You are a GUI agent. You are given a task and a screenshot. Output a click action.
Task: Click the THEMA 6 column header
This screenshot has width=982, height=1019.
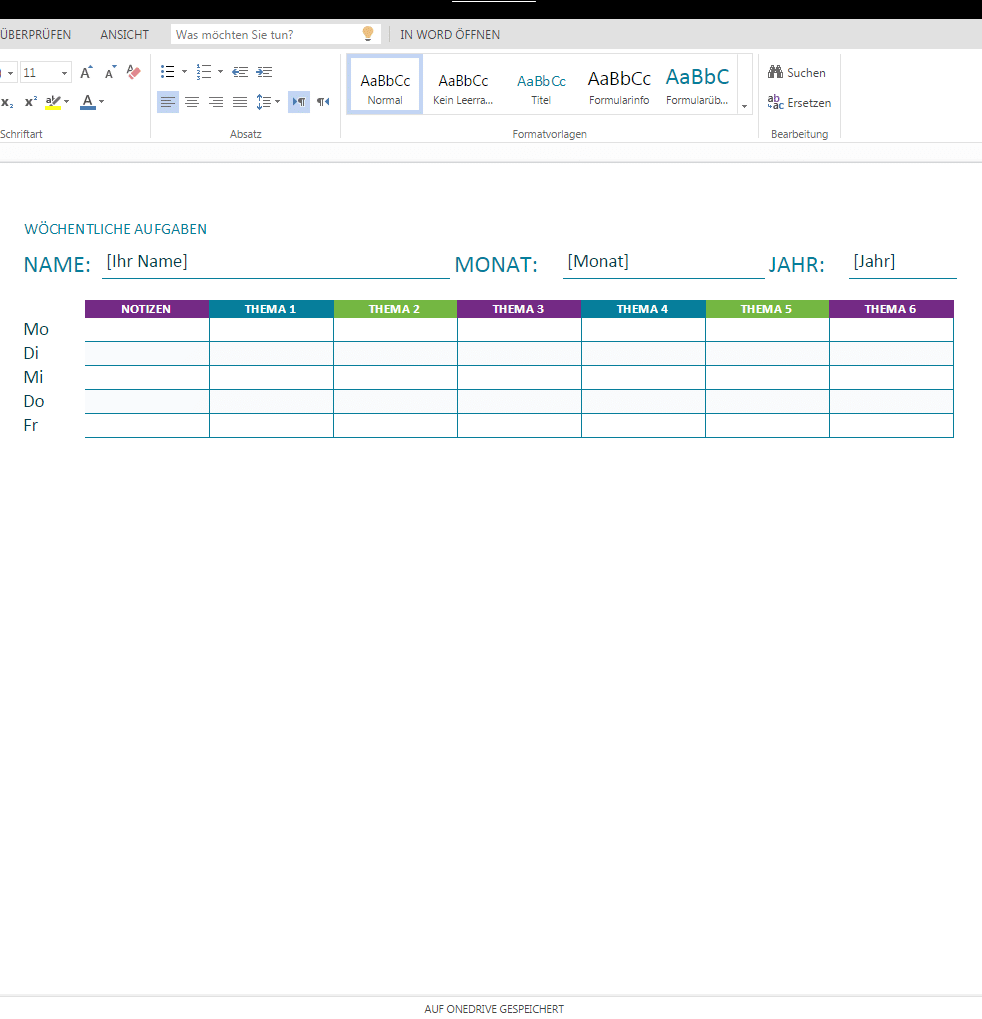pos(891,309)
